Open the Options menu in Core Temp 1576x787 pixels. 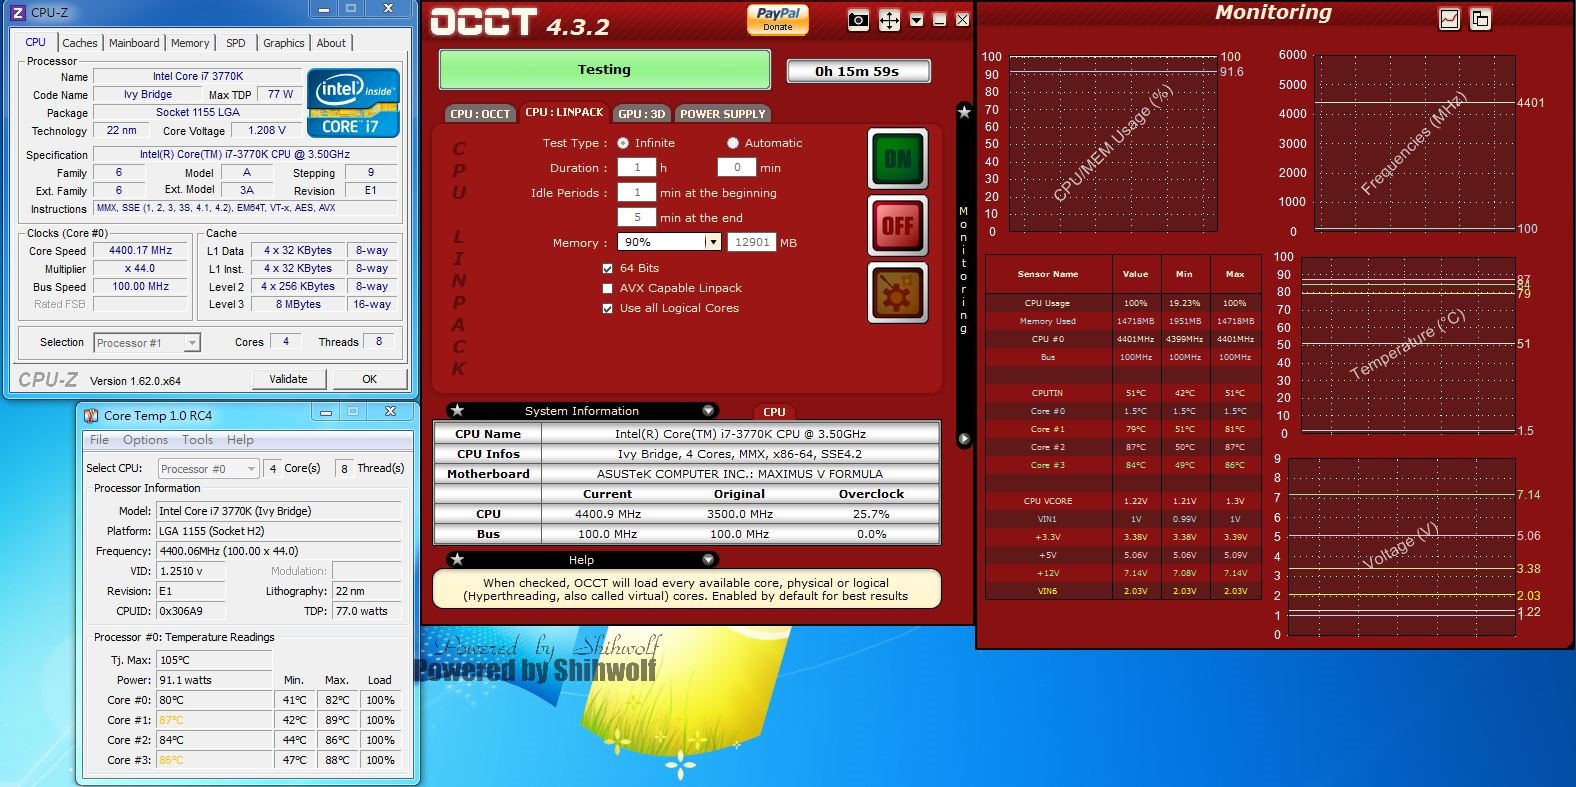pos(145,440)
